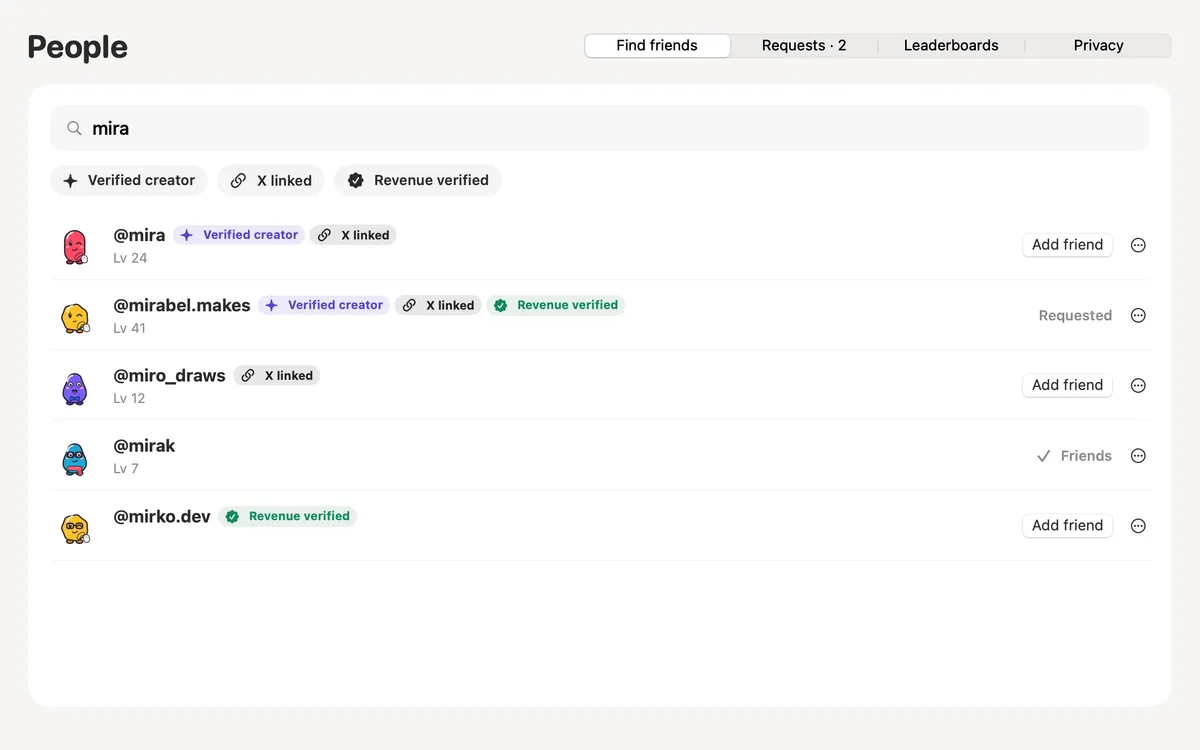Add @mira as a friend
The image size is (1200, 750).
pyautogui.click(x=1067, y=245)
